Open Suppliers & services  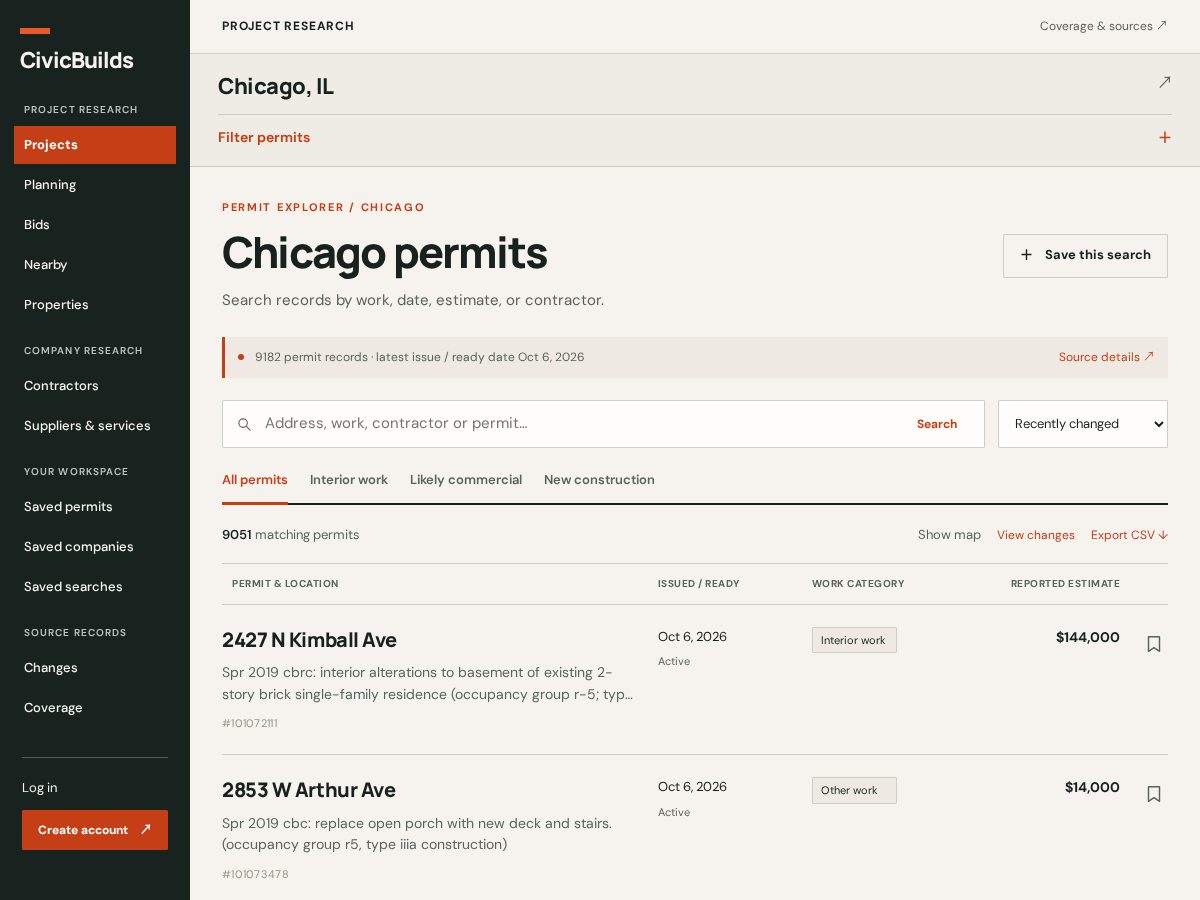(x=95, y=426)
